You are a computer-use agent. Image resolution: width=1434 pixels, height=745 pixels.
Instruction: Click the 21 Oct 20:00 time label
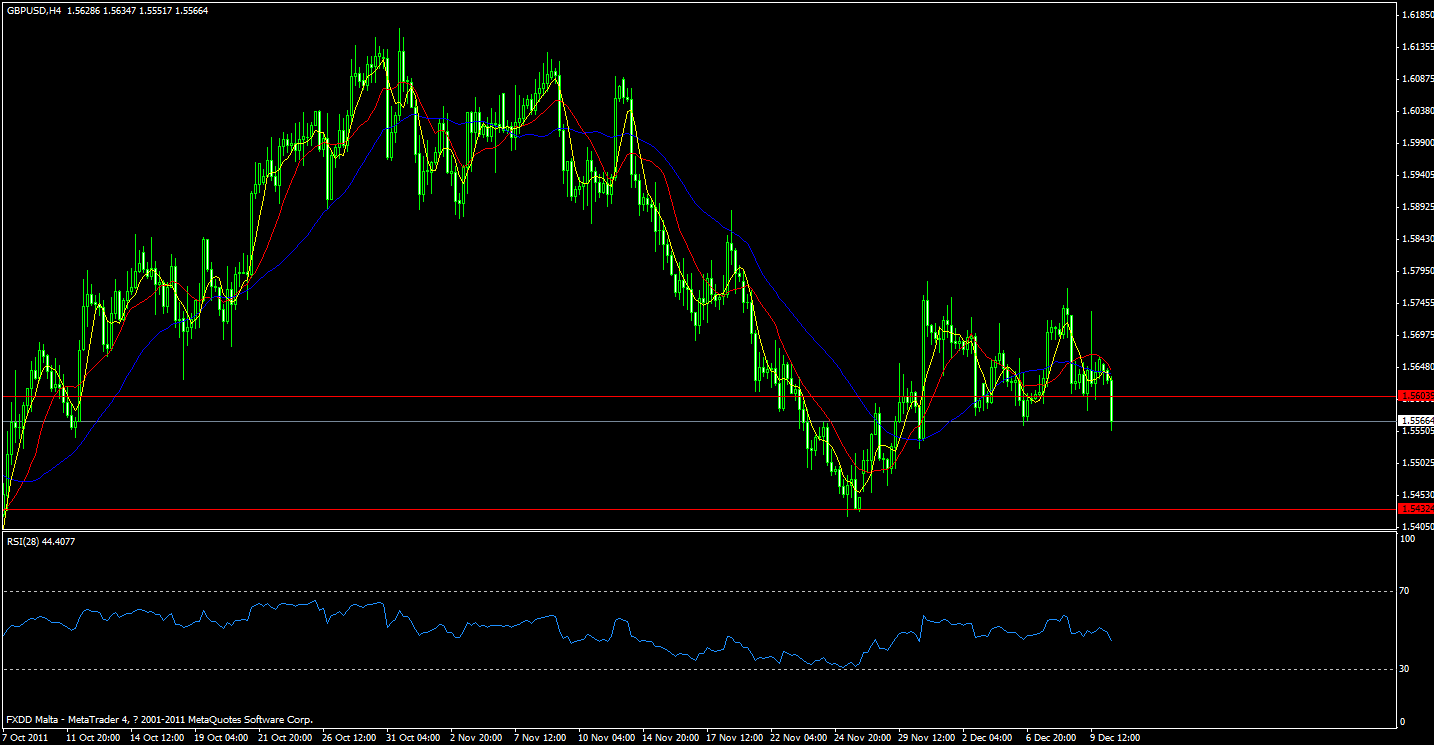(287, 738)
